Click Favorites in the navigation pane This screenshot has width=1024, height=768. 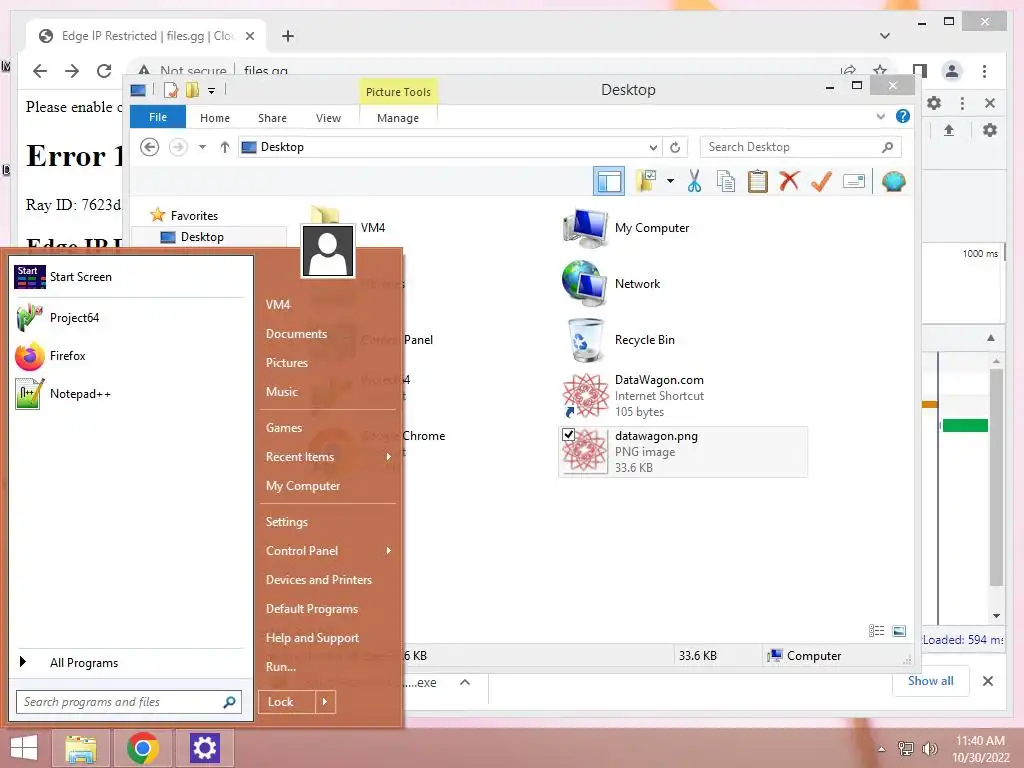coord(194,215)
